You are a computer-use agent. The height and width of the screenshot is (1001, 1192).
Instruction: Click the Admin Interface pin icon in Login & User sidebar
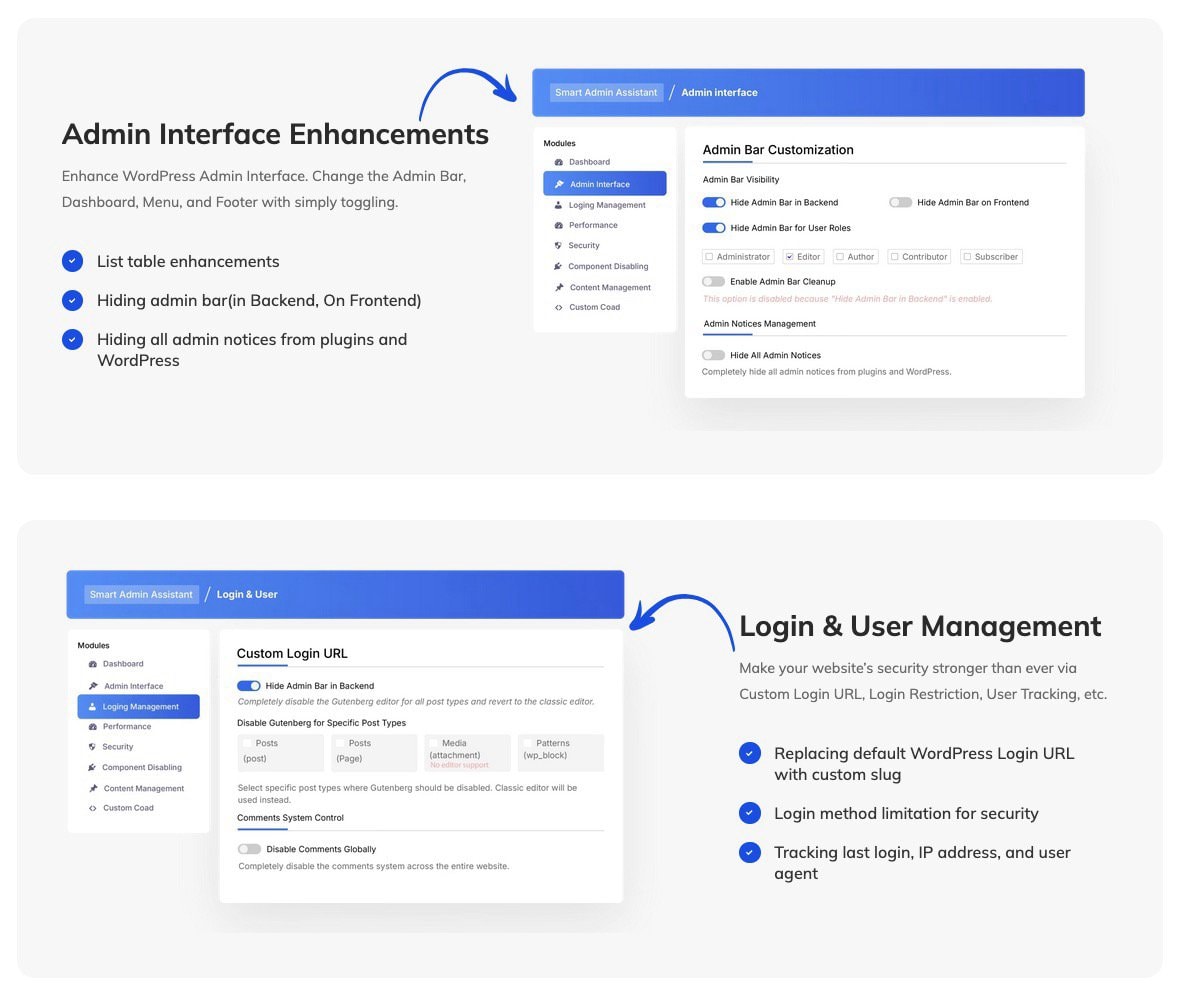(93, 686)
